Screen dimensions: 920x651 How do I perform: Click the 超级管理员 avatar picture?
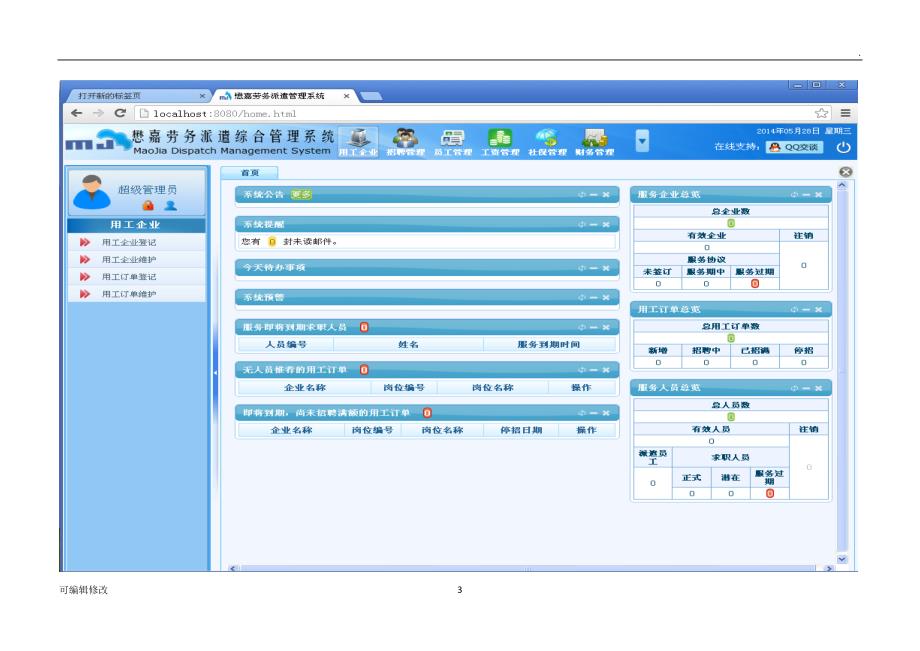92,192
